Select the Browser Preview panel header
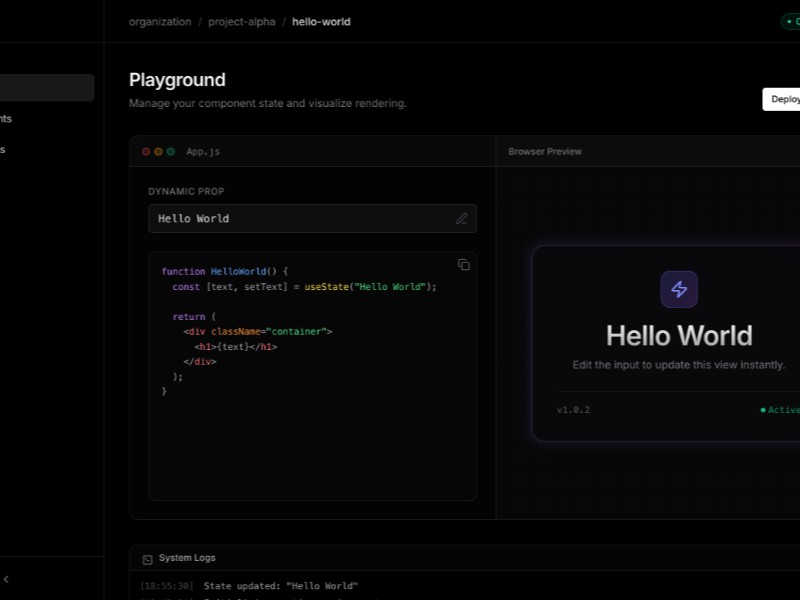This screenshot has height=600, width=800. [545, 152]
